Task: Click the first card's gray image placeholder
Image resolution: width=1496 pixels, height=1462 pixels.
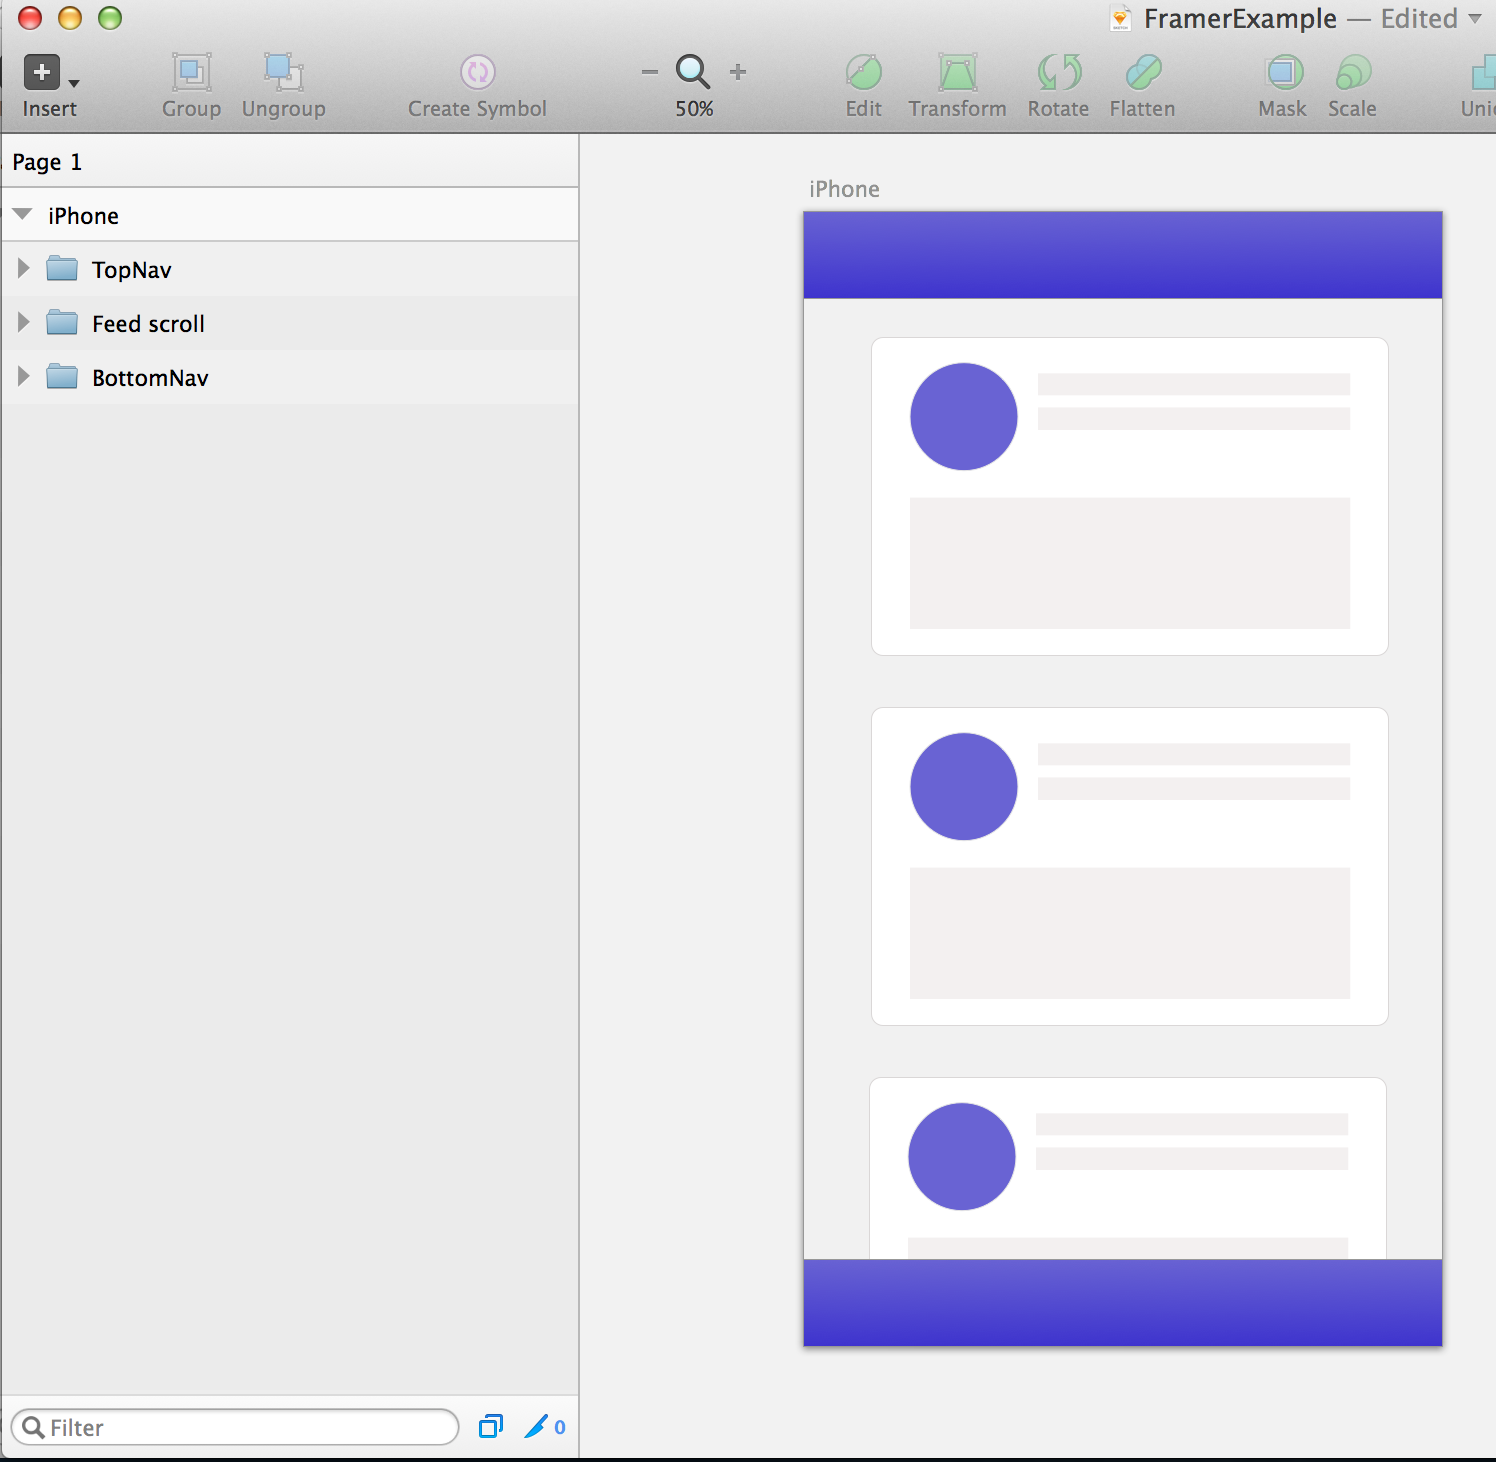Action: (1130, 563)
